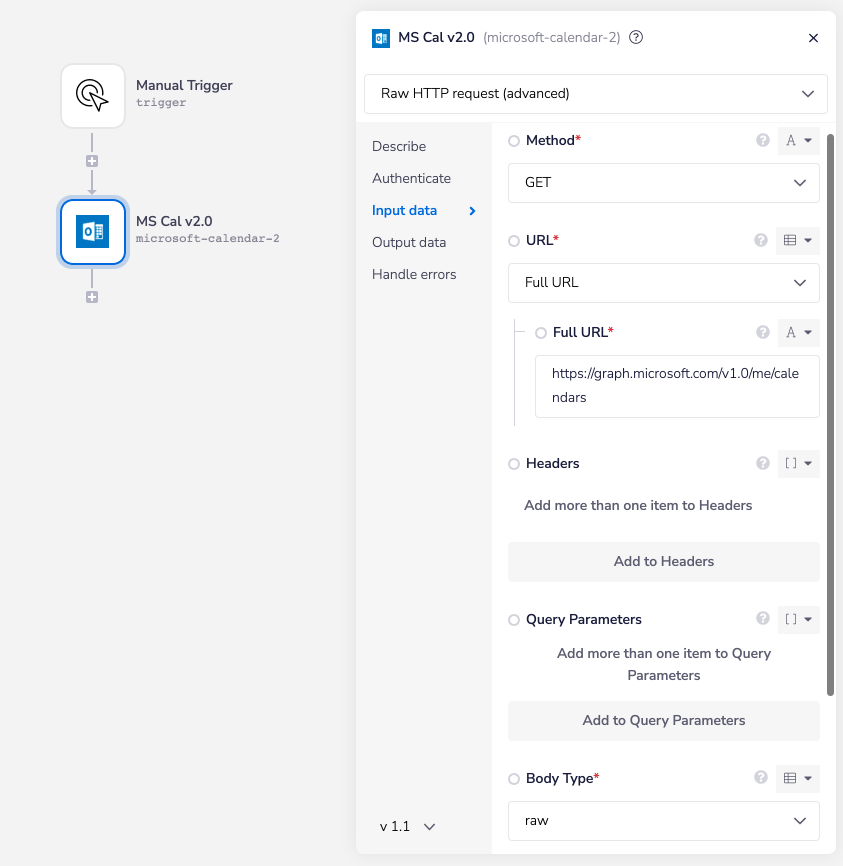Add a step below MS Cal node
The image size is (843, 866).
point(92,297)
